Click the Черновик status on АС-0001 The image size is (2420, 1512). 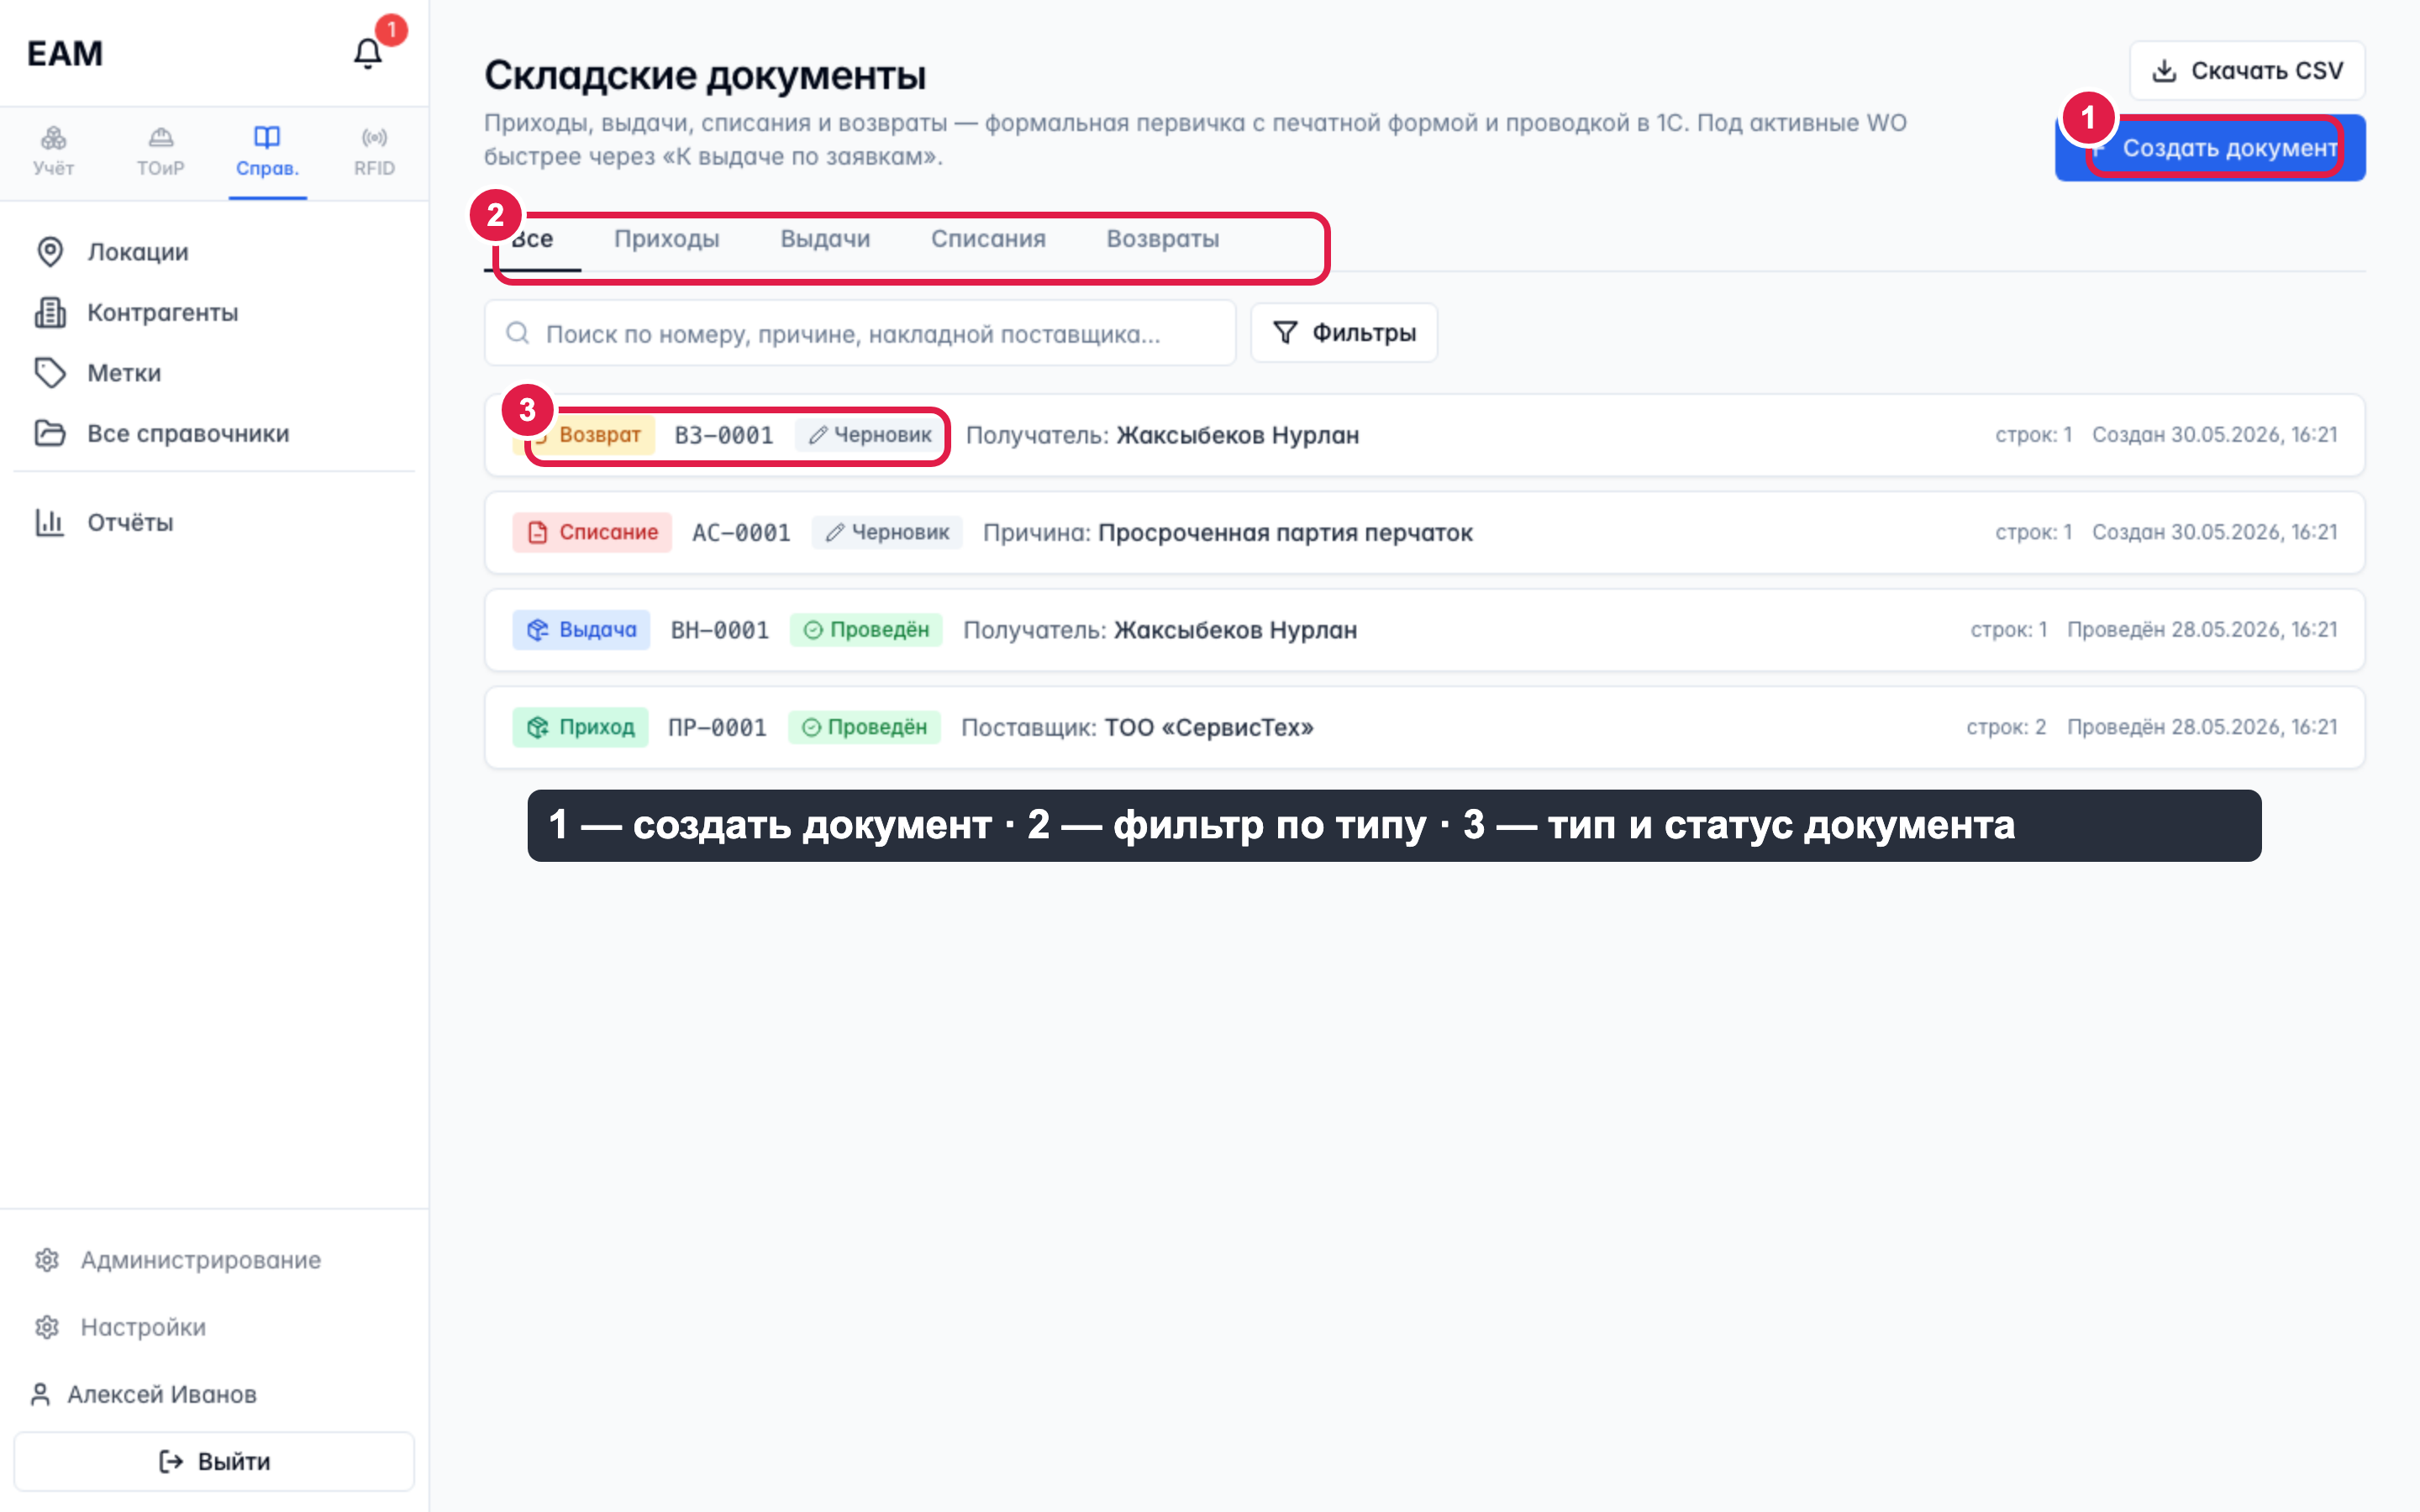[887, 532]
